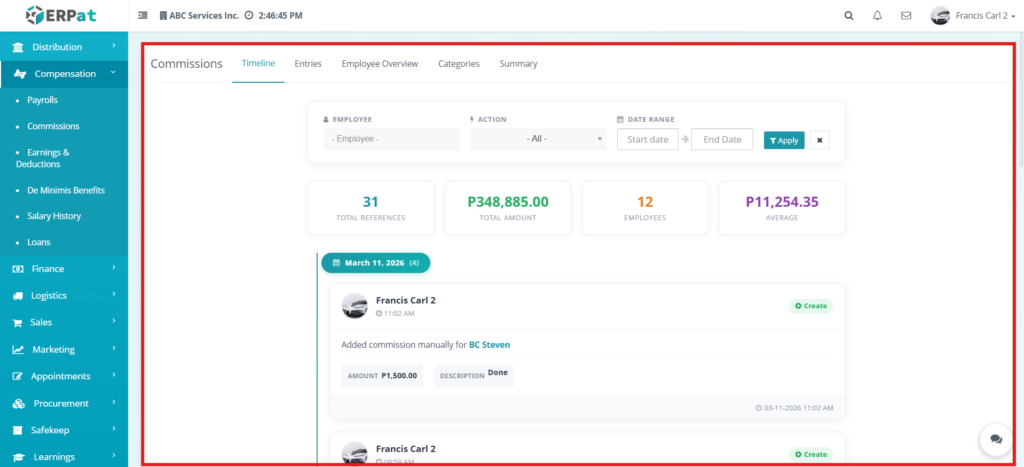Open the Summary tab
The height and width of the screenshot is (467, 1024).
pos(518,64)
